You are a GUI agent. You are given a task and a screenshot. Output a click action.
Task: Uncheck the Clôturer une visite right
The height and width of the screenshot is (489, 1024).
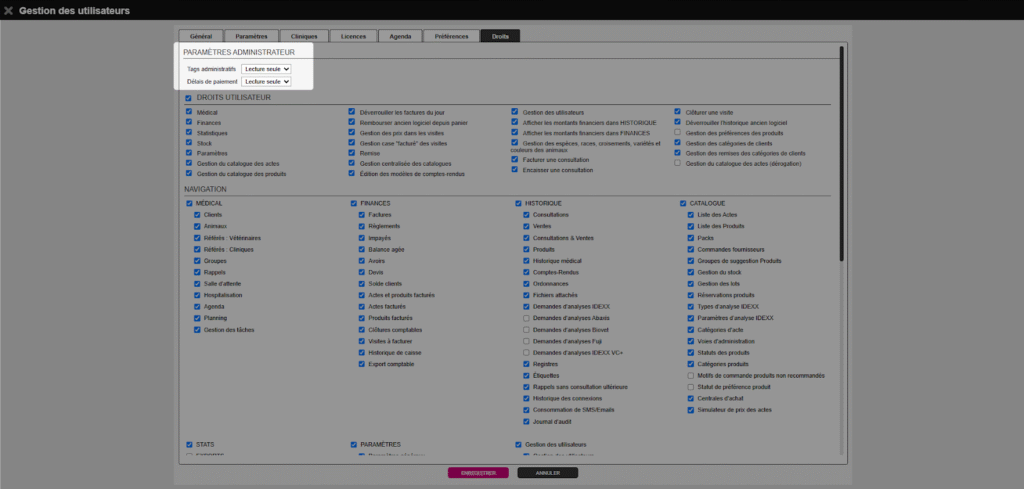[678, 112]
